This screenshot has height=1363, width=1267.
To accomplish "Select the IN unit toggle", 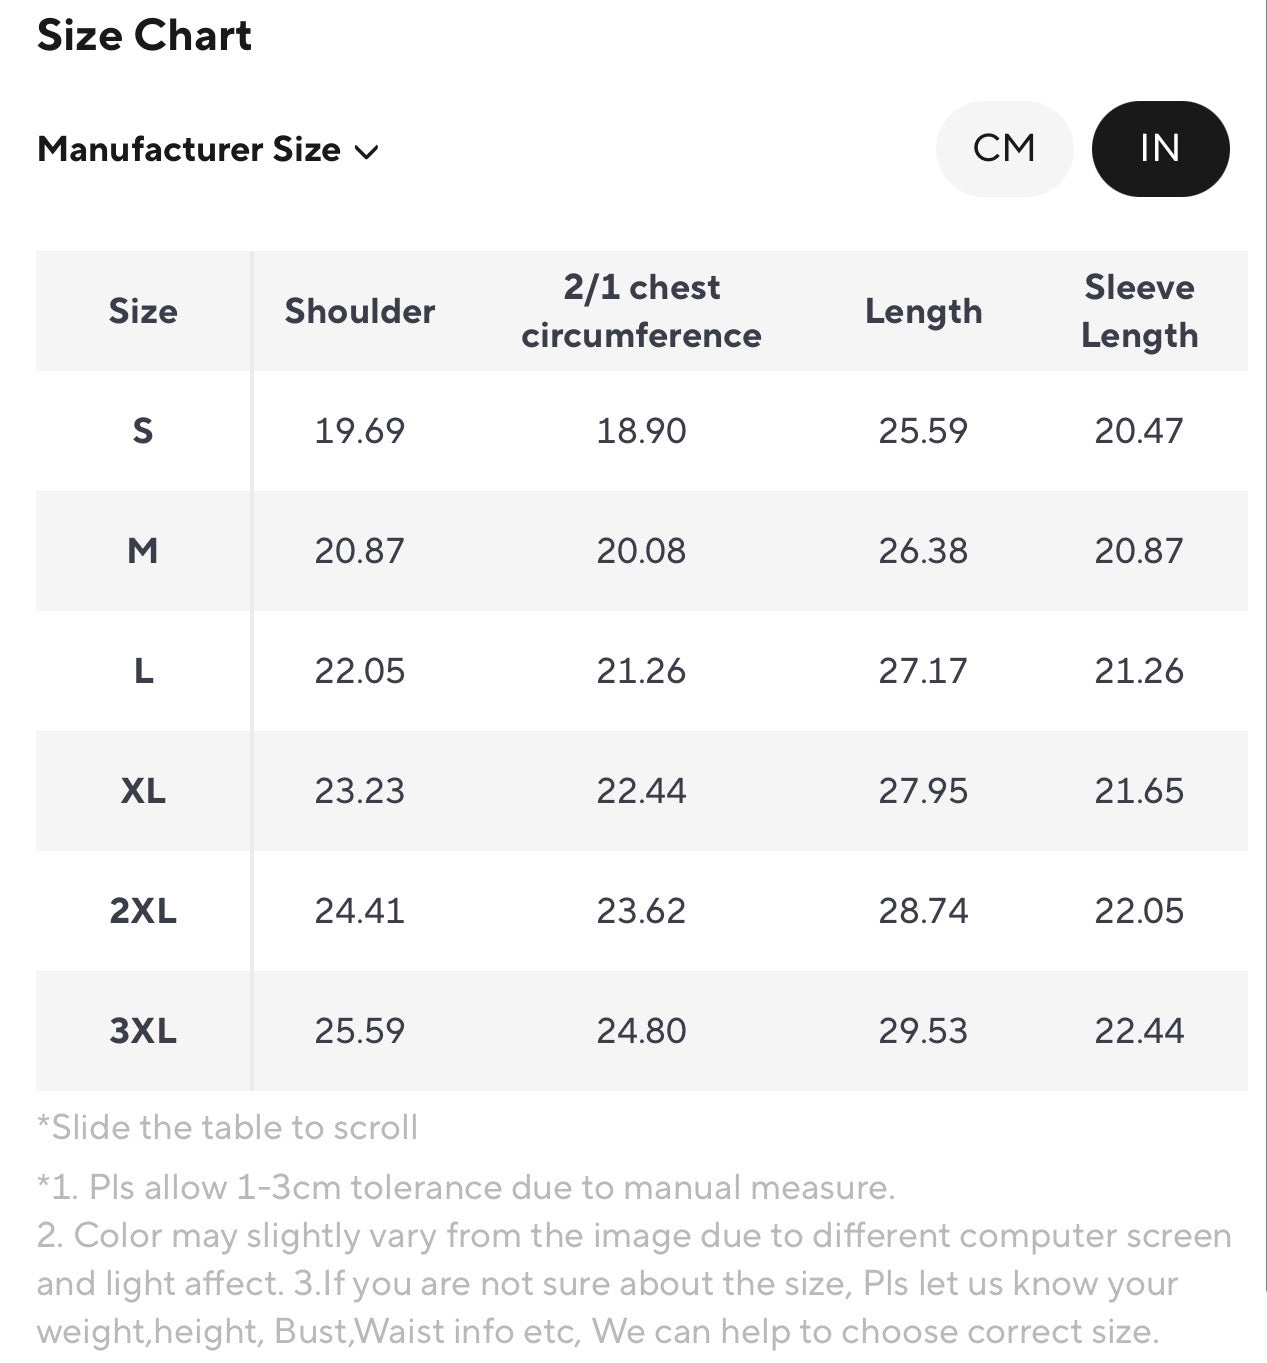I will click(1160, 149).
